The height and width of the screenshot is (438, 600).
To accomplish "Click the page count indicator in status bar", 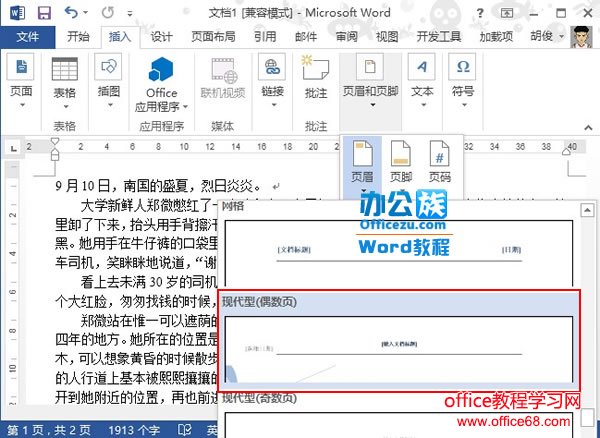I will (x=49, y=430).
